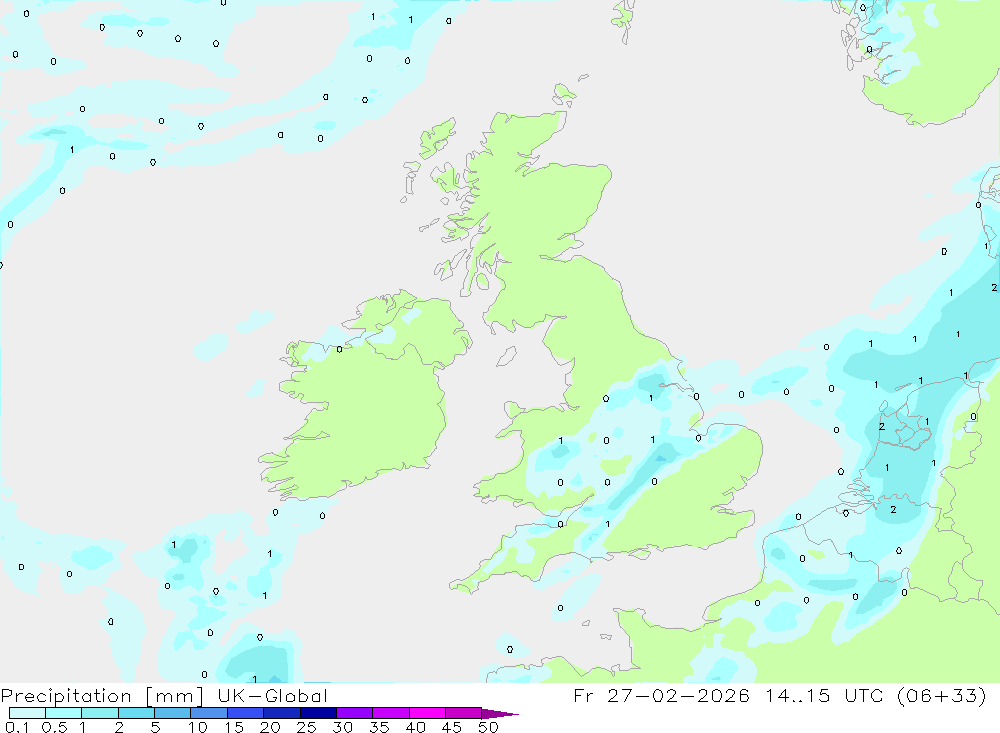1000x733 pixels.
Task: Click the "25" legend scale value
Action: pos(307,727)
